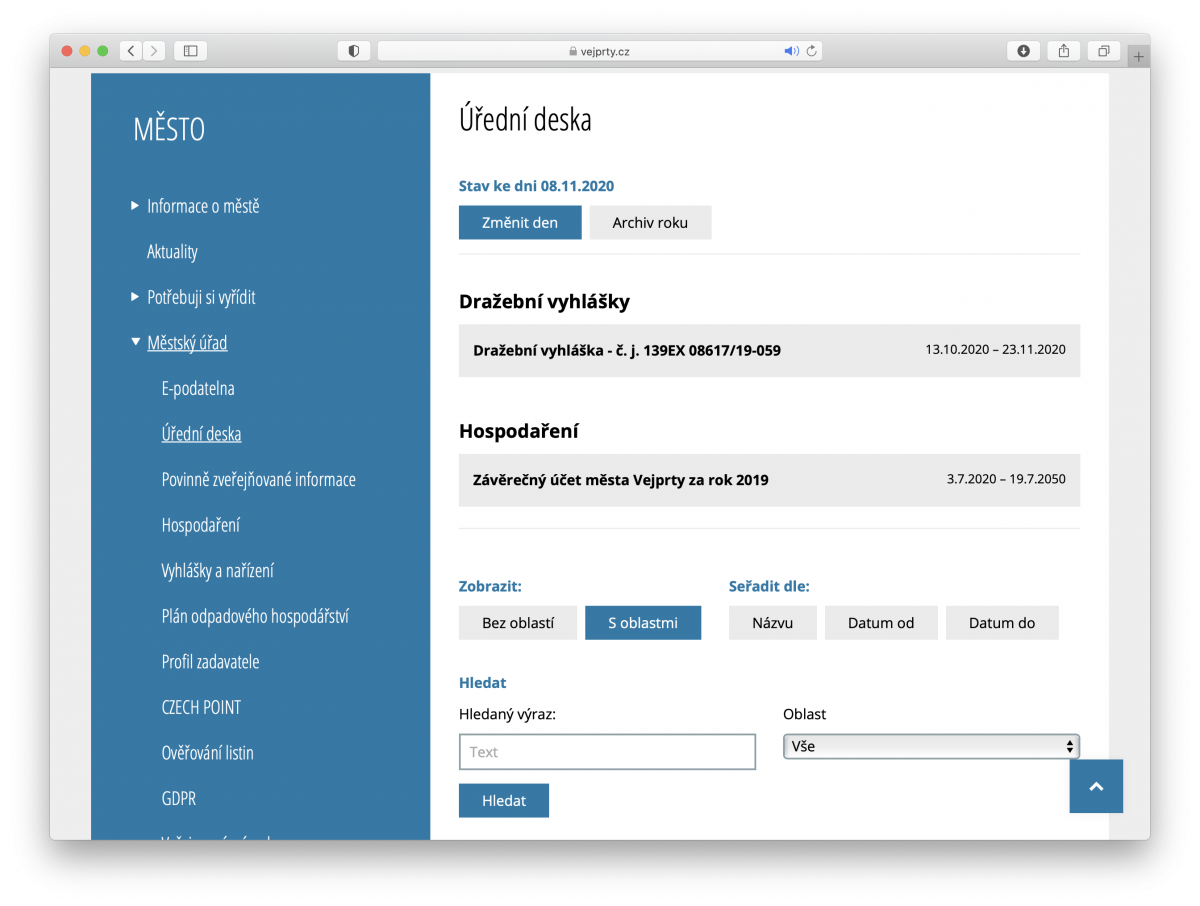Collapse the "Městský úřad" sidebar section

136,343
